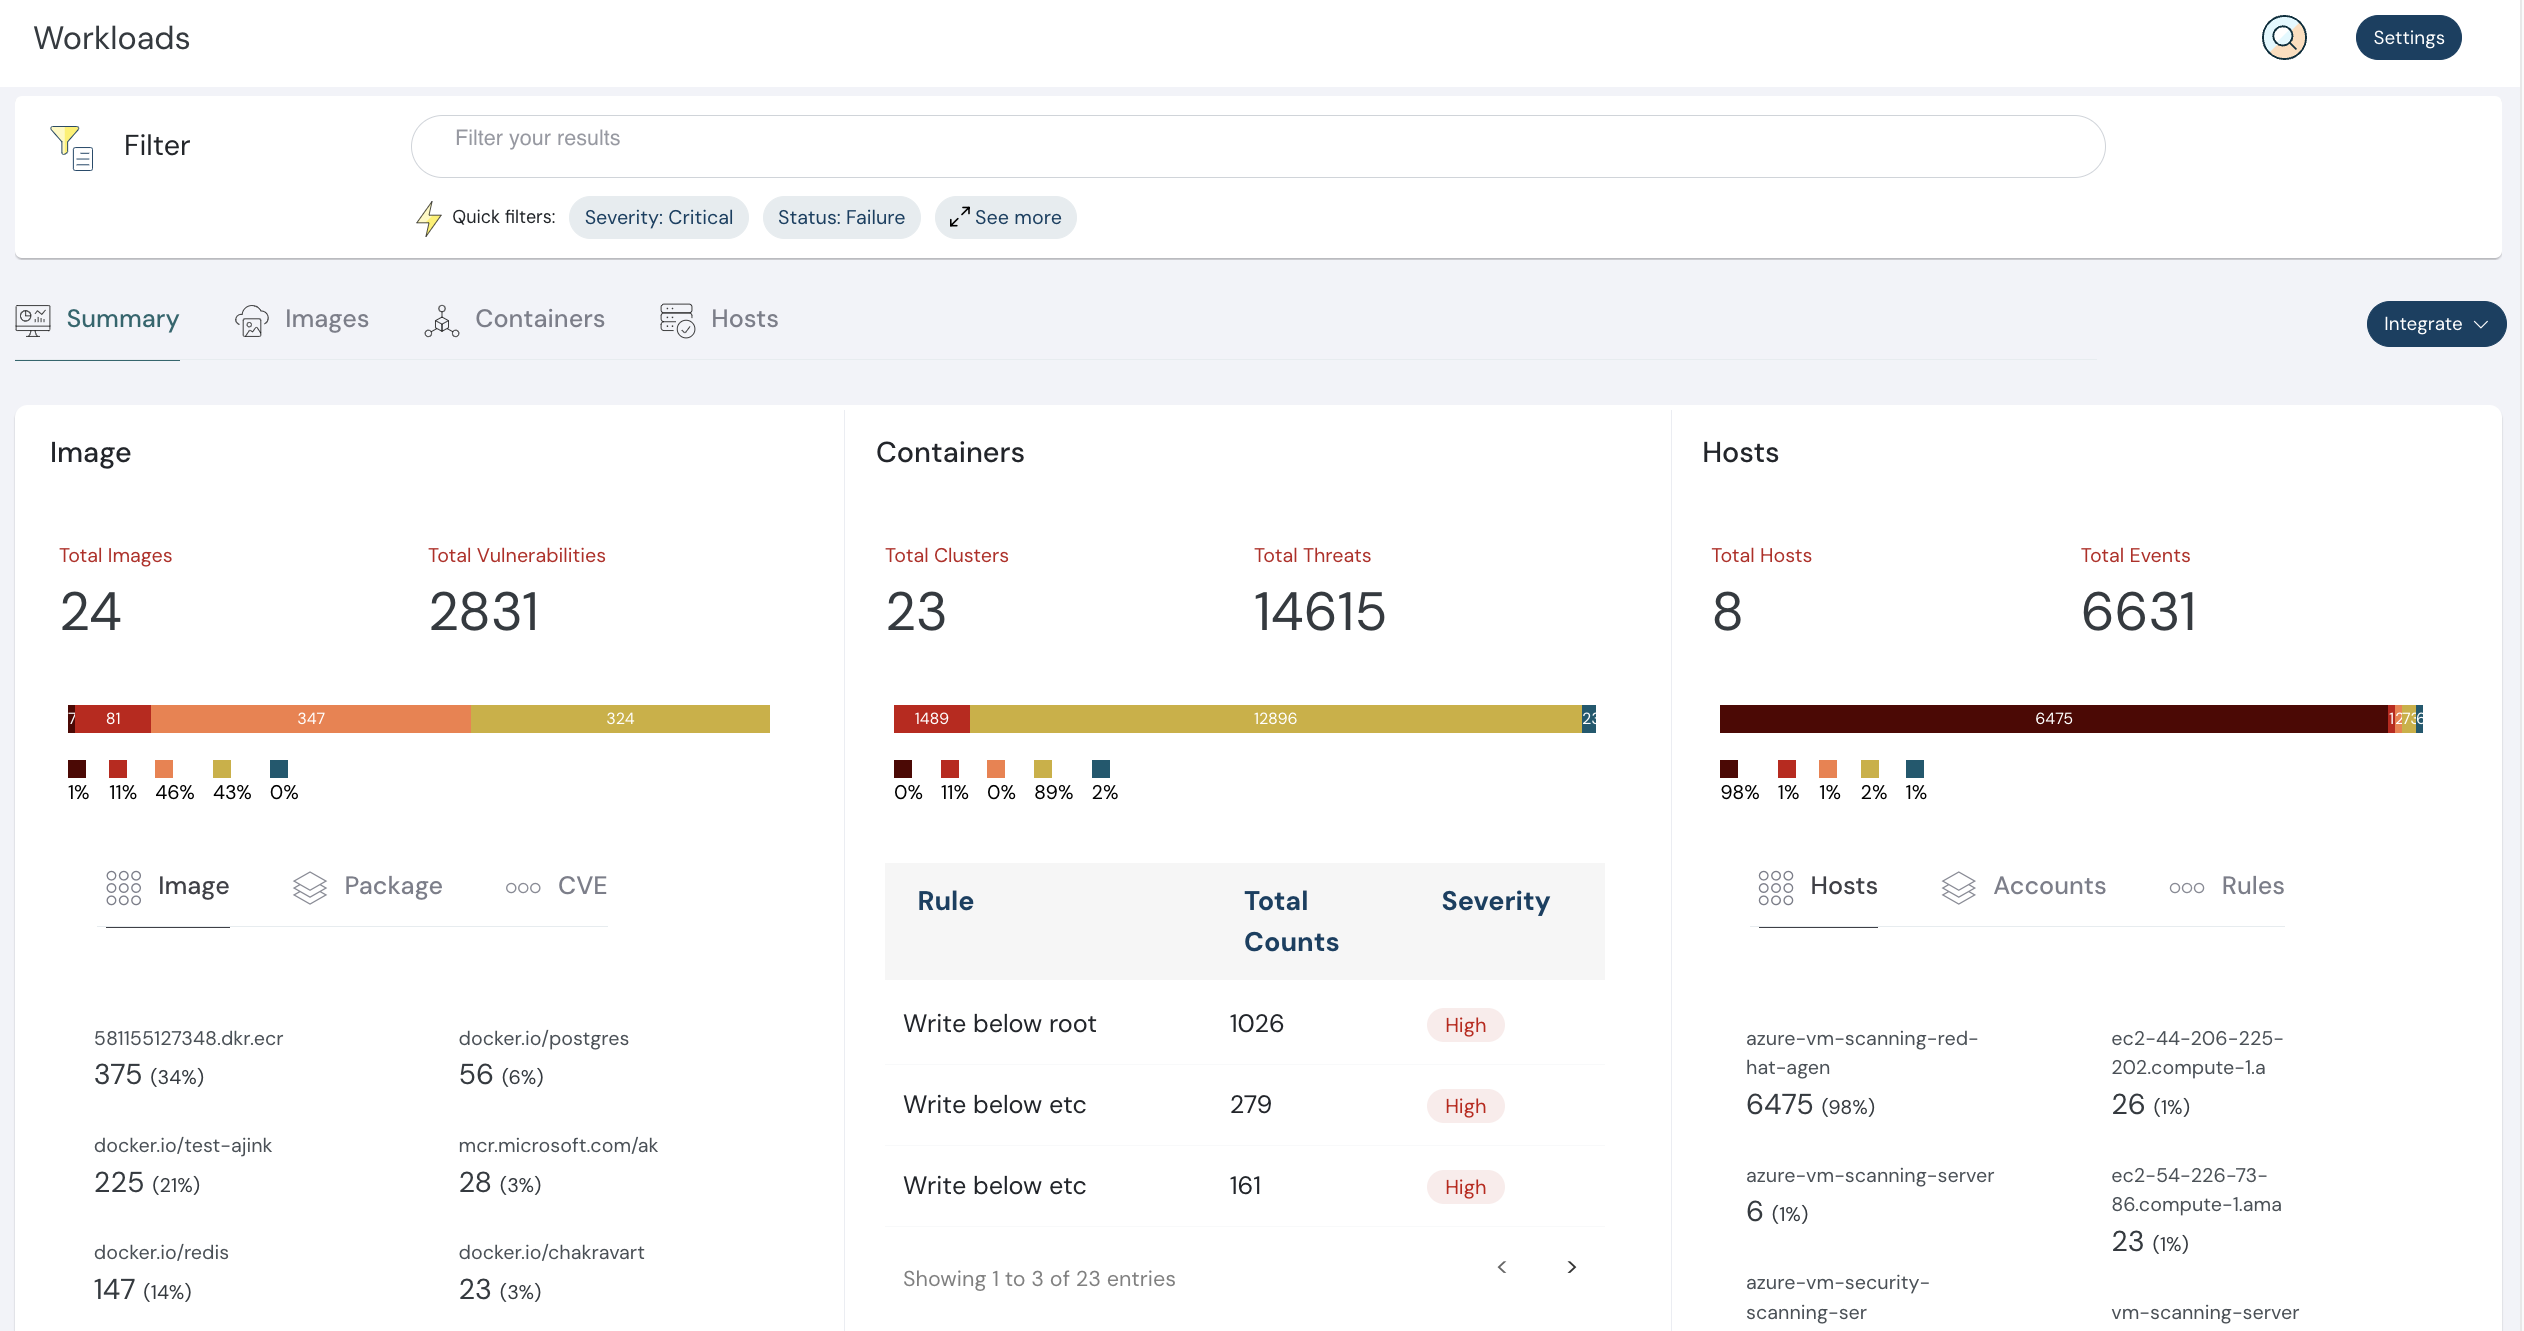Click the Summary monitor icon
Viewport: 2524px width, 1331px height.
32,320
